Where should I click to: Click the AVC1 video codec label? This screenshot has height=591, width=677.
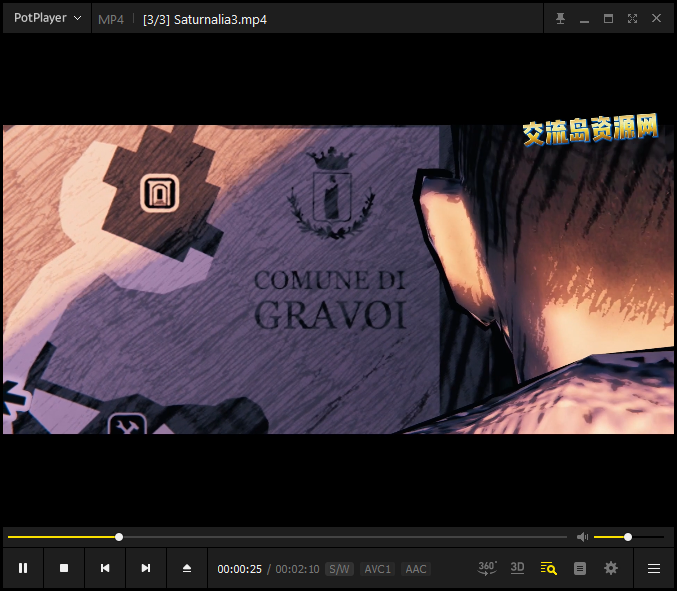coord(377,569)
